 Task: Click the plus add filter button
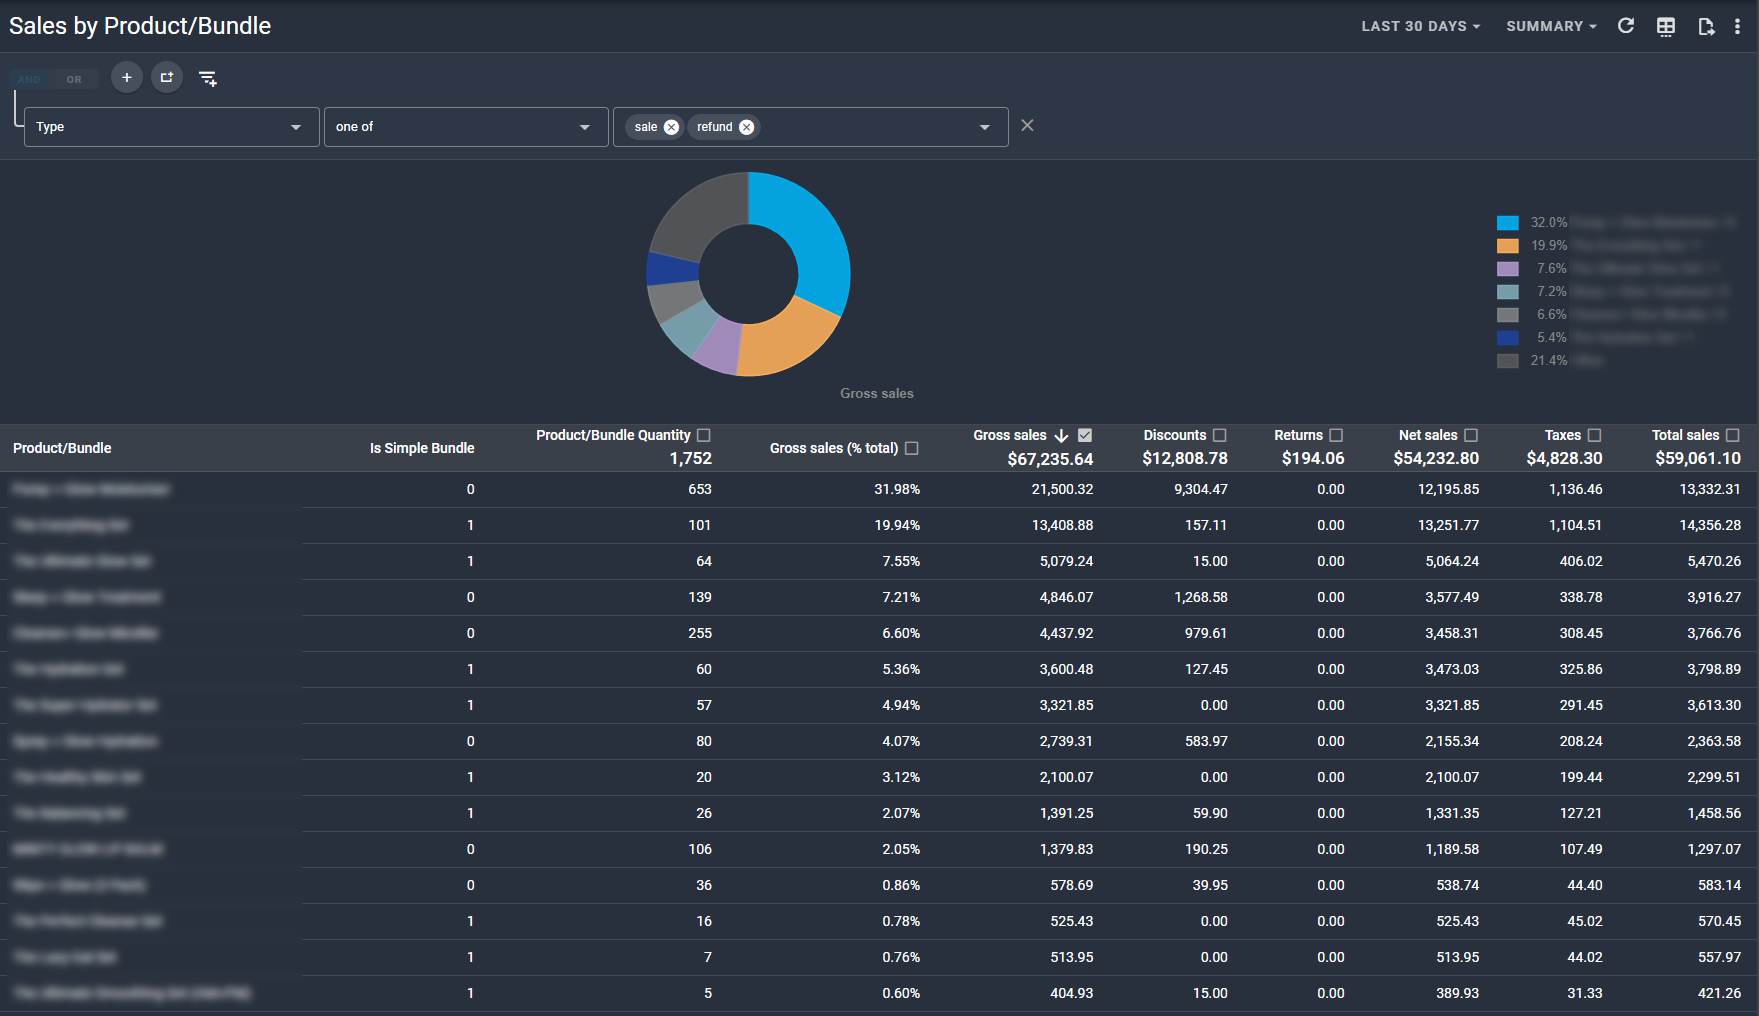(x=126, y=77)
